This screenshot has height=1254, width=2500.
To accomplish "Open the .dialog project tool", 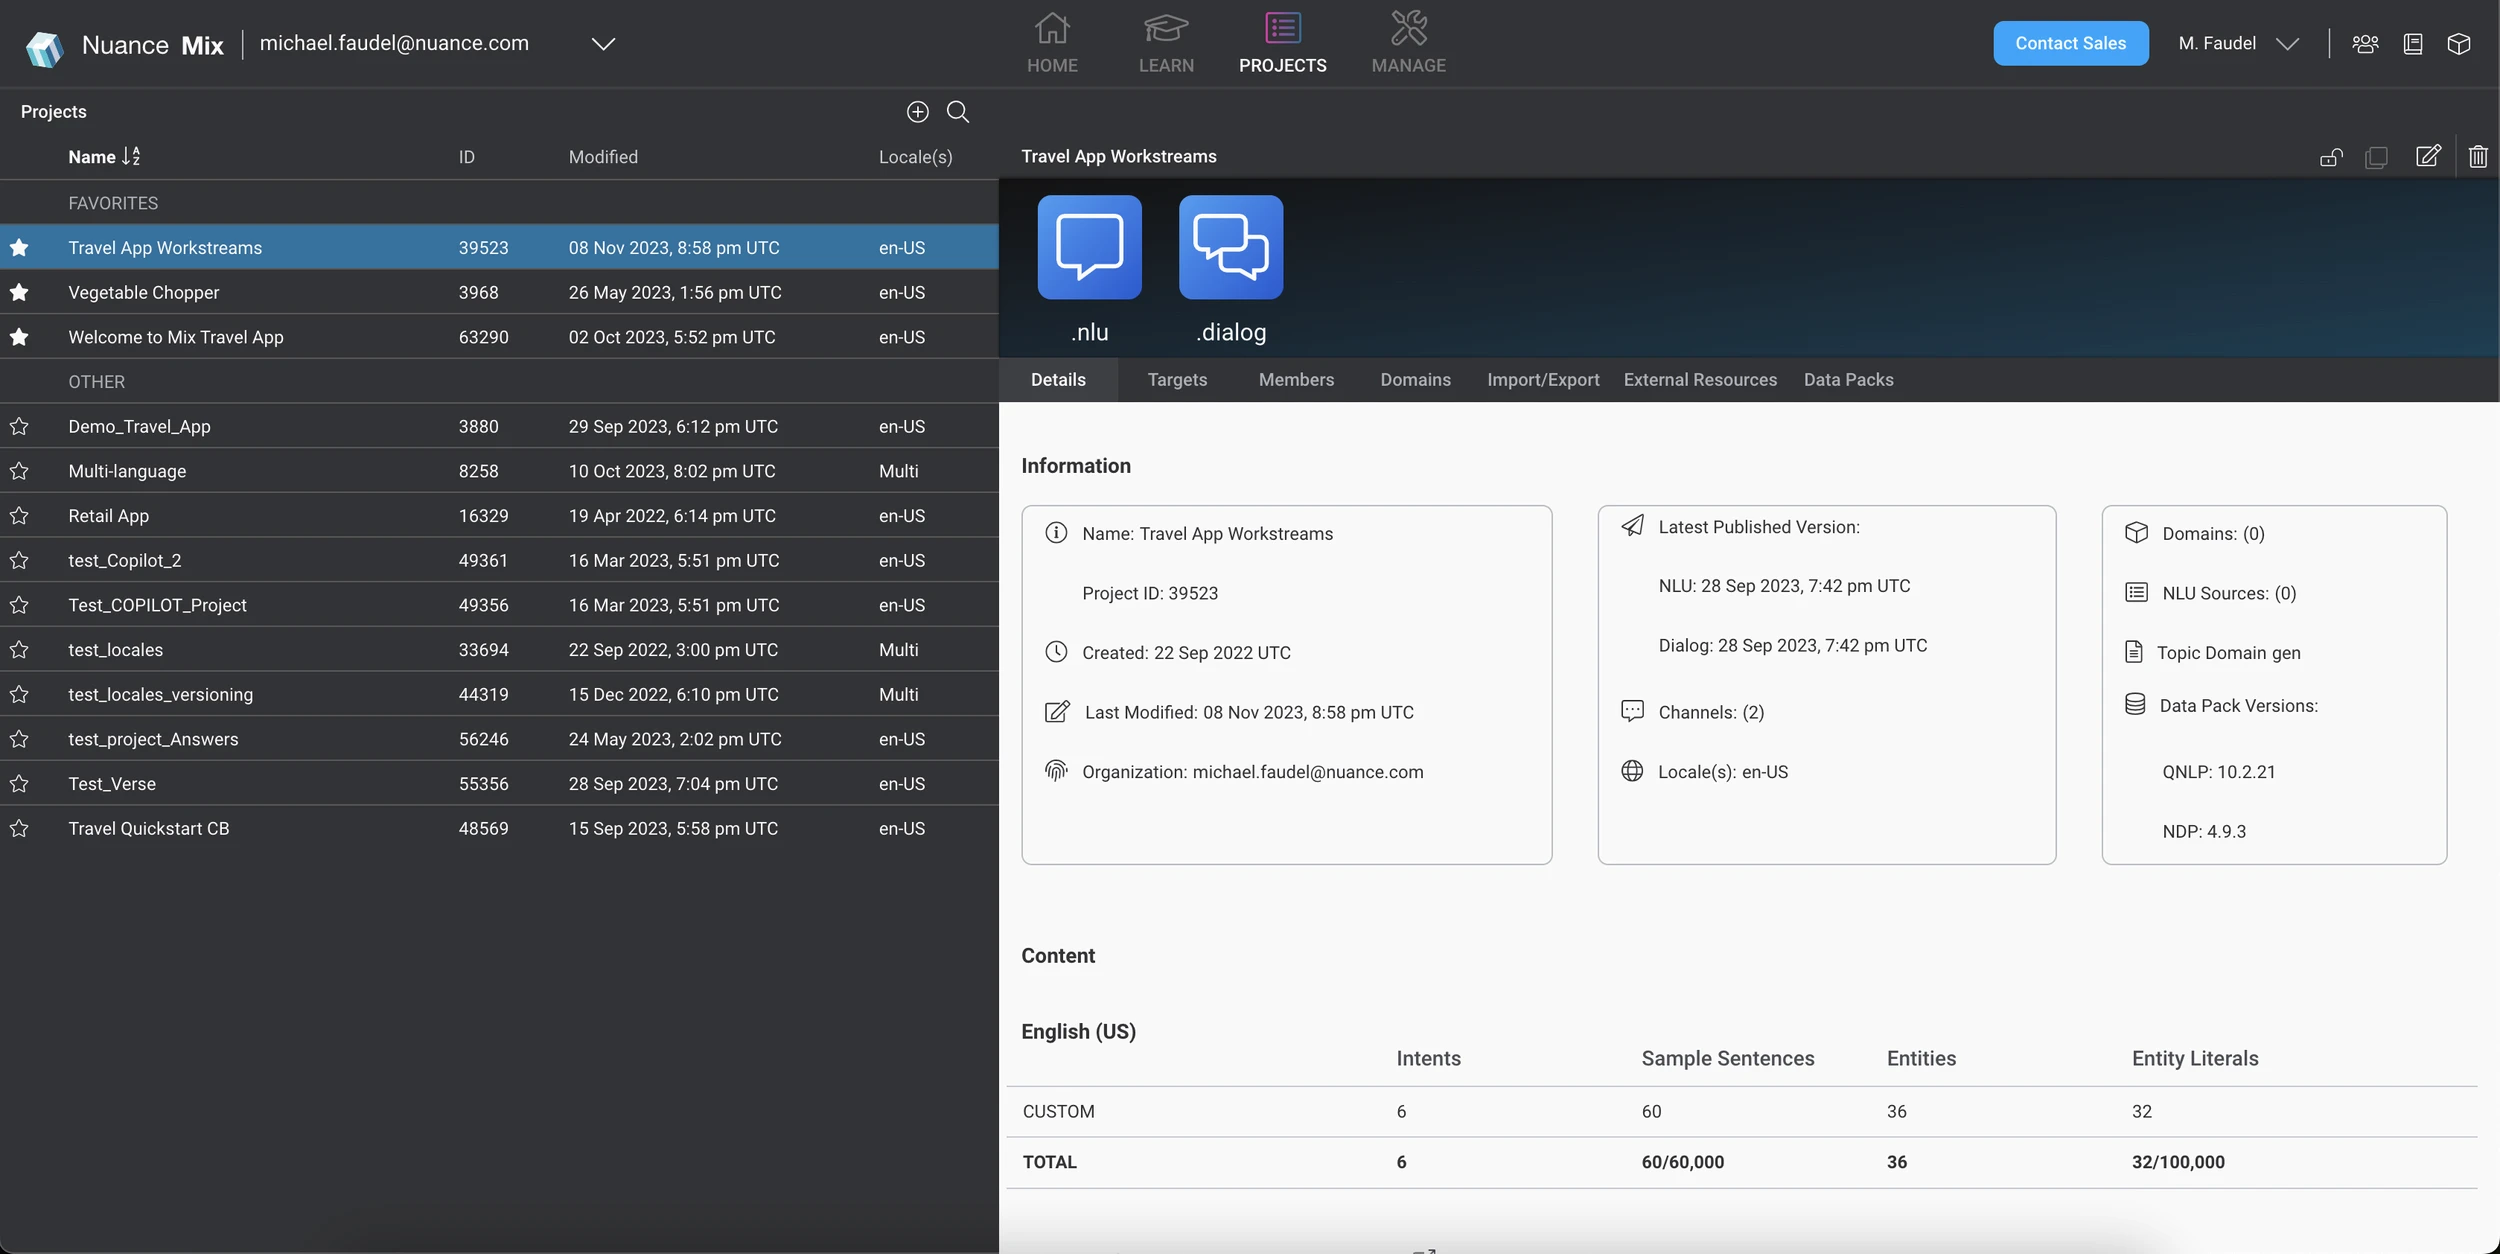I will 1230,247.
